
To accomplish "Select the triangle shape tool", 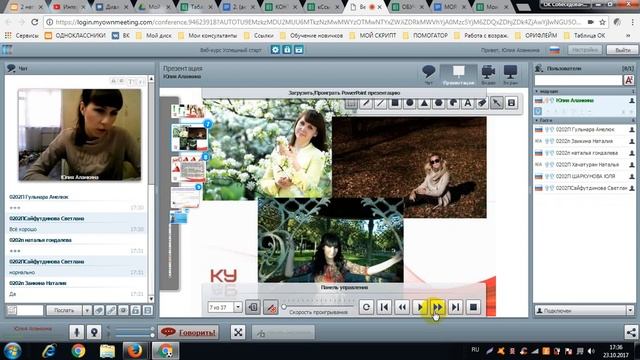I will point(424,103).
